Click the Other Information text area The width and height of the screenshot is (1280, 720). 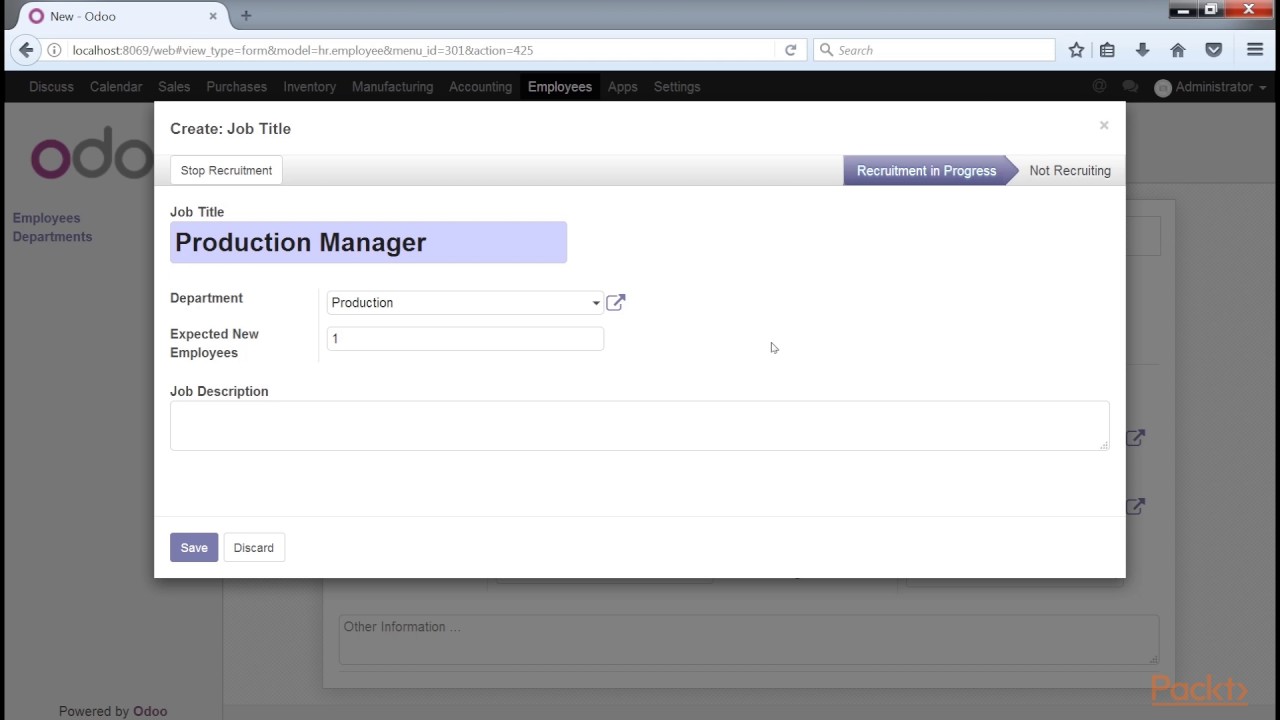coord(748,640)
